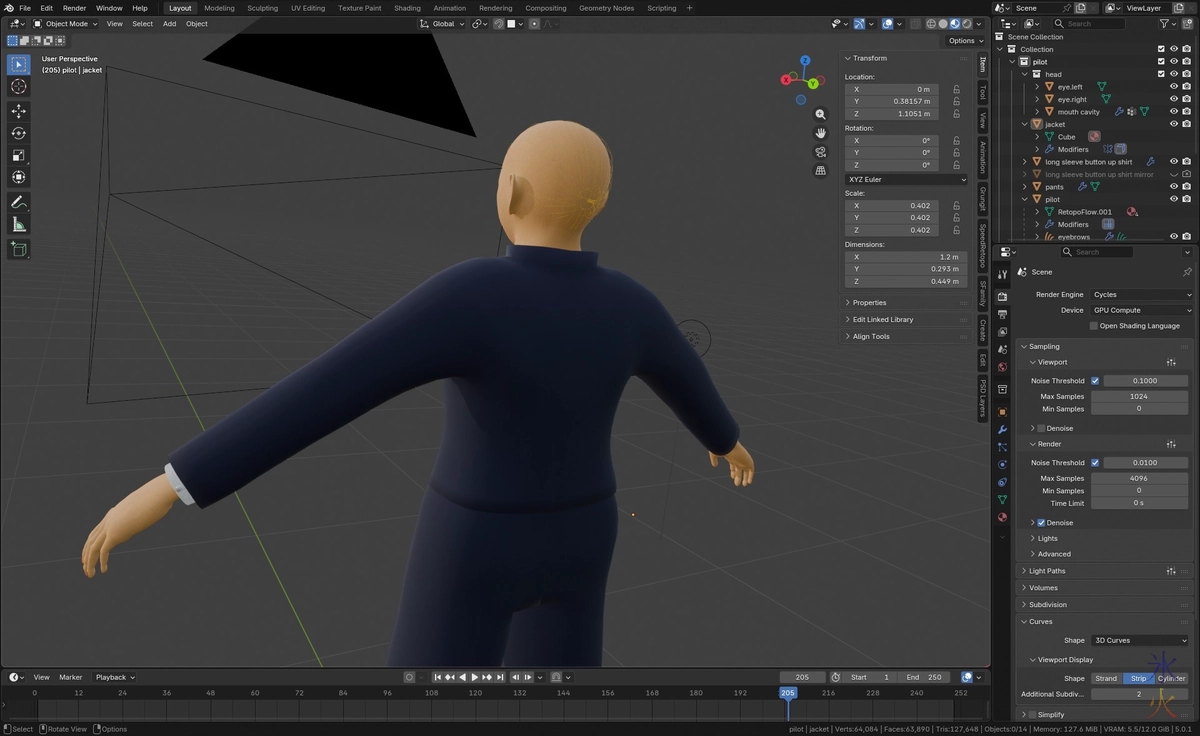The width and height of the screenshot is (1200, 736).
Task: Enable Open Shading Language checkbox
Action: 1094,326
